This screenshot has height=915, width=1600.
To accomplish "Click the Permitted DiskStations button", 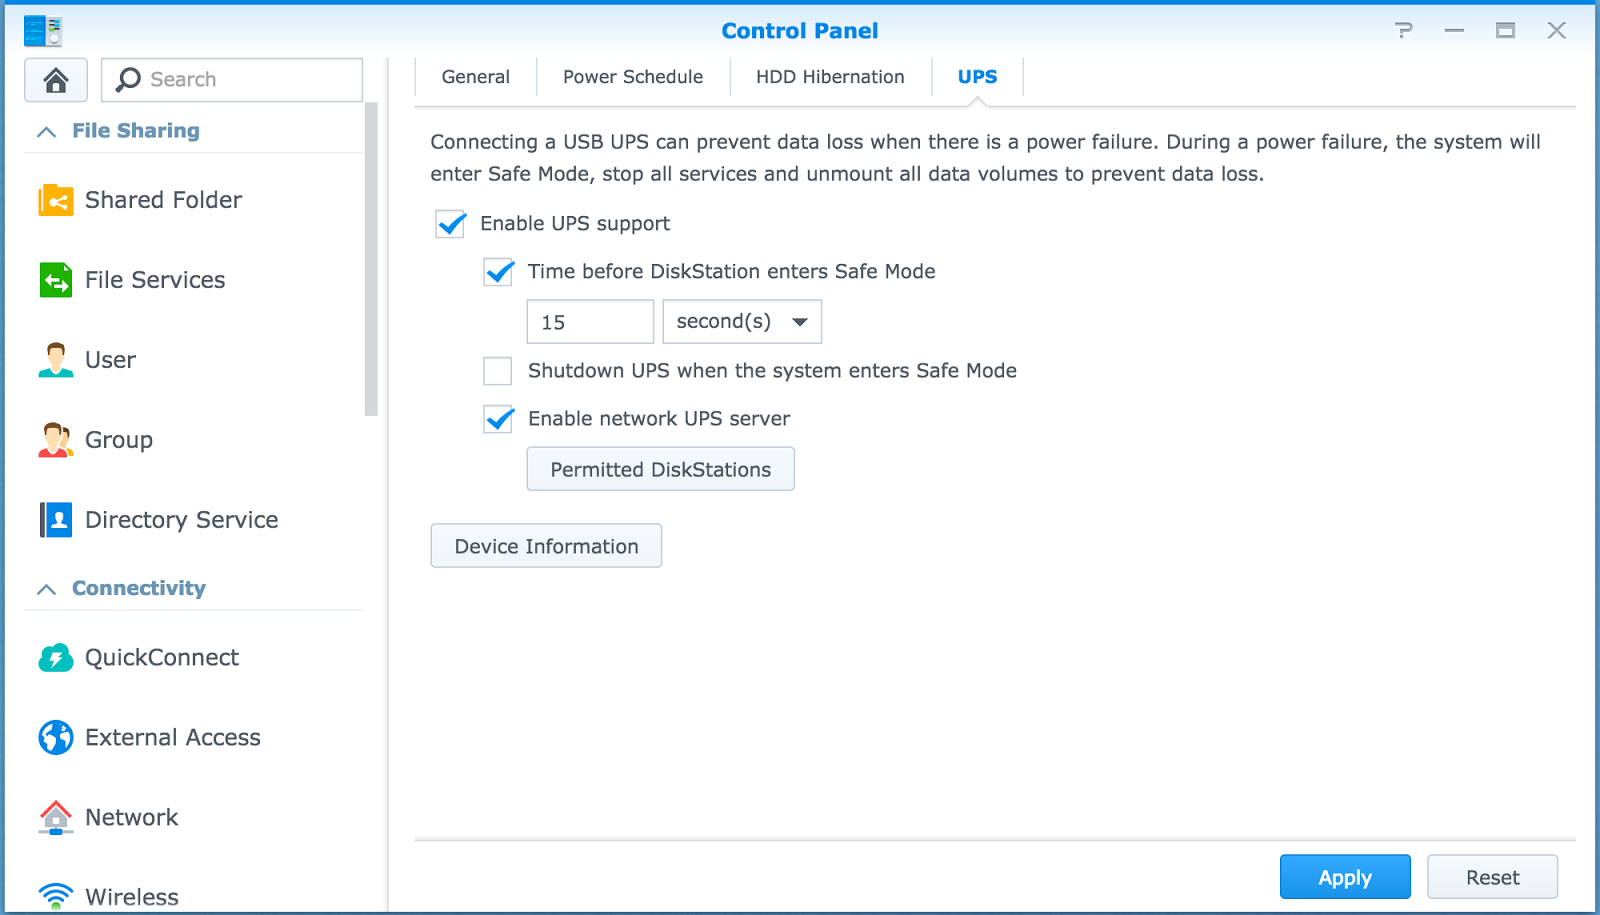I will click(661, 469).
